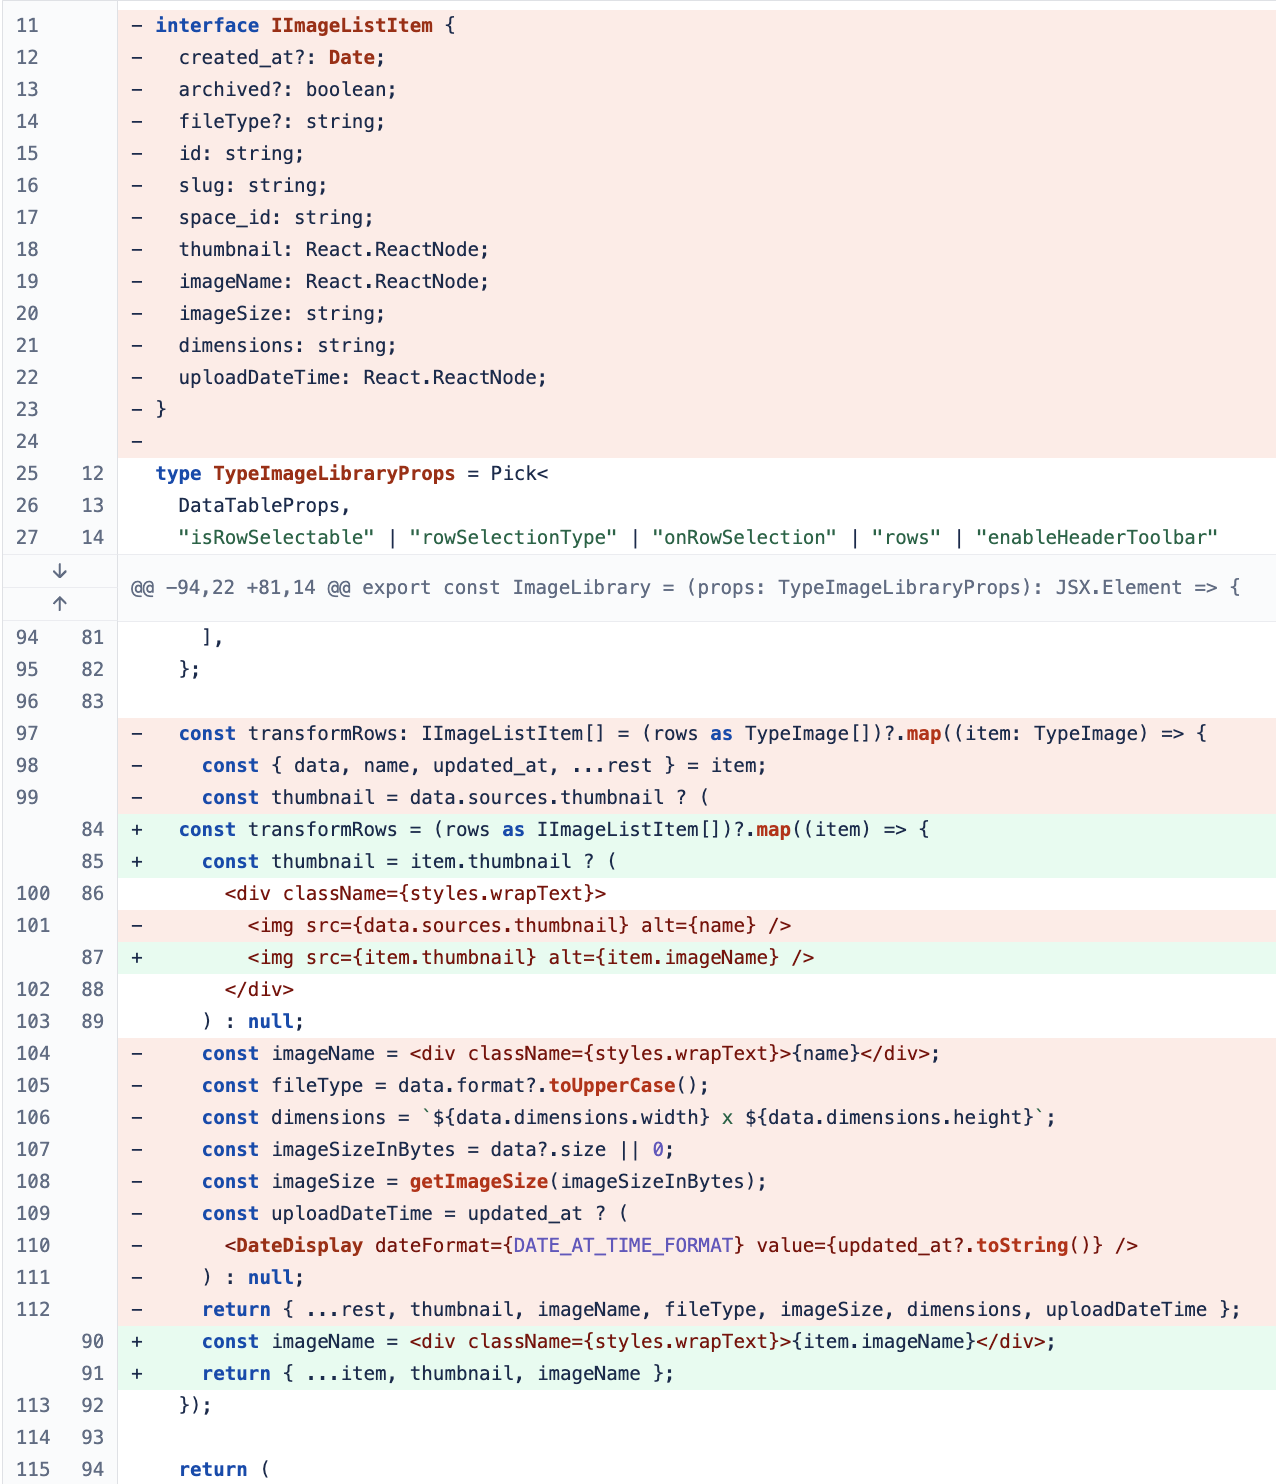The image size is (1276, 1484).
Task: Click old line number 97
Action: [x=27, y=733]
